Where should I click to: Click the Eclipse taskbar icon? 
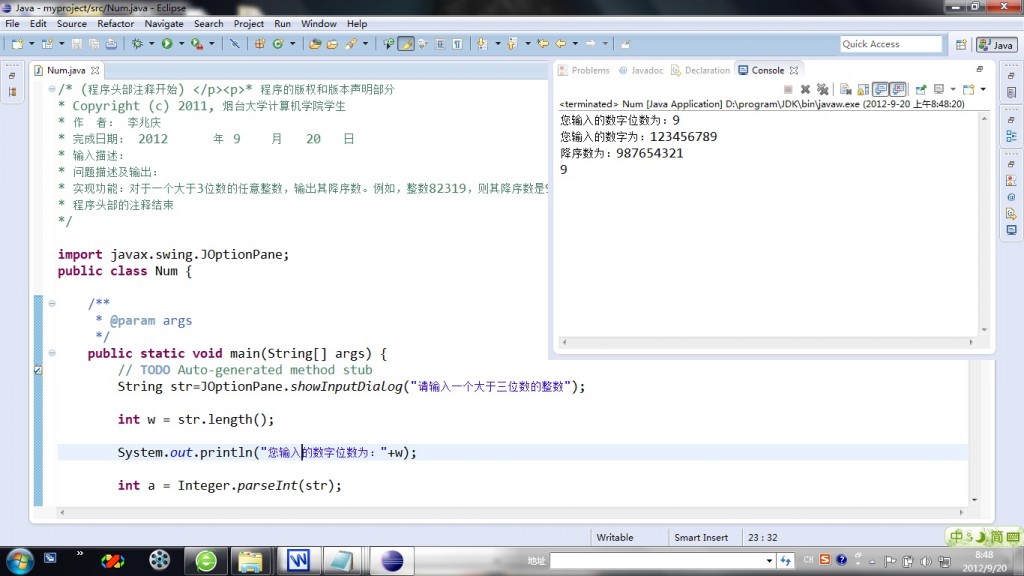click(392, 561)
